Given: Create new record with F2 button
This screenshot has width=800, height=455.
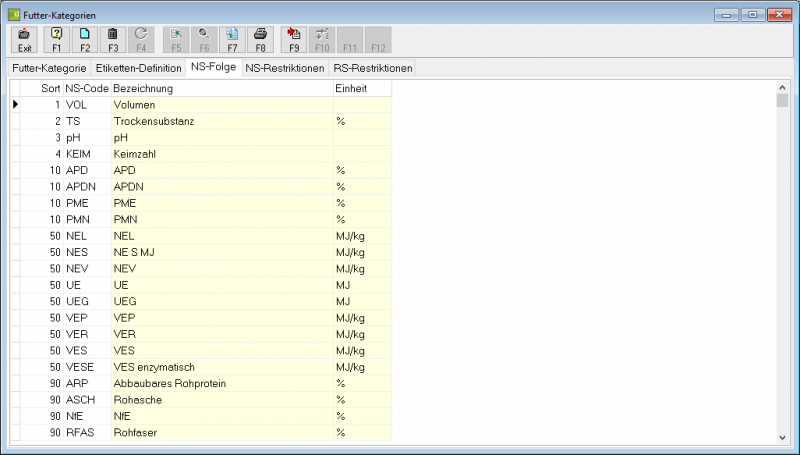Looking at the screenshot, I should point(85,40).
